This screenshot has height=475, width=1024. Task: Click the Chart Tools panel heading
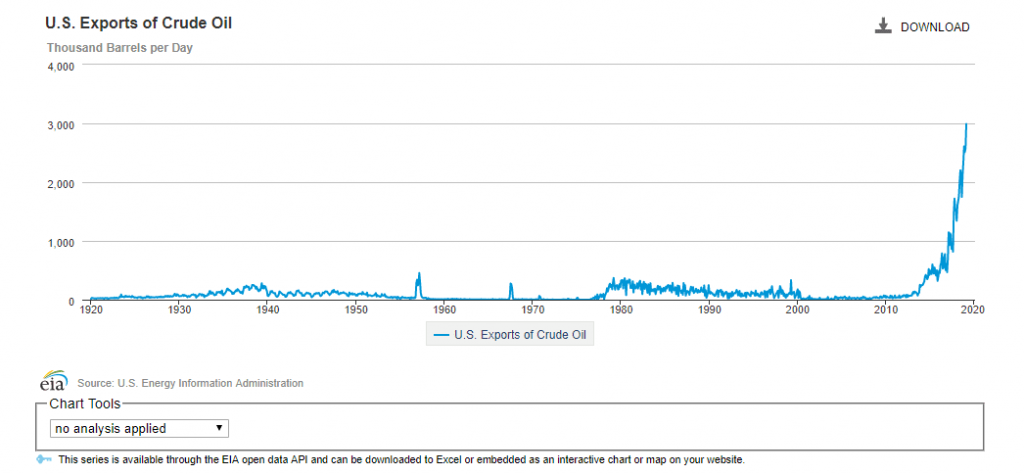click(x=85, y=404)
